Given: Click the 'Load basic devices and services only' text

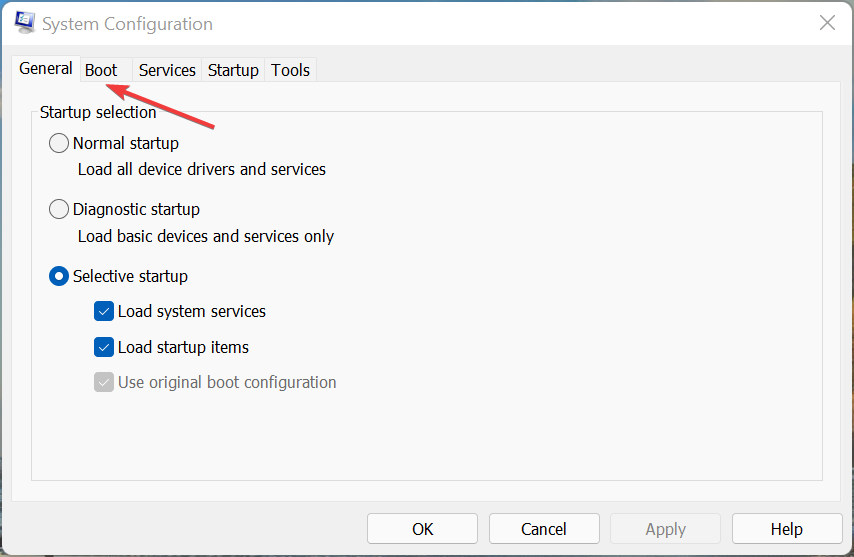Looking at the screenshot, I should coord(206,237).
